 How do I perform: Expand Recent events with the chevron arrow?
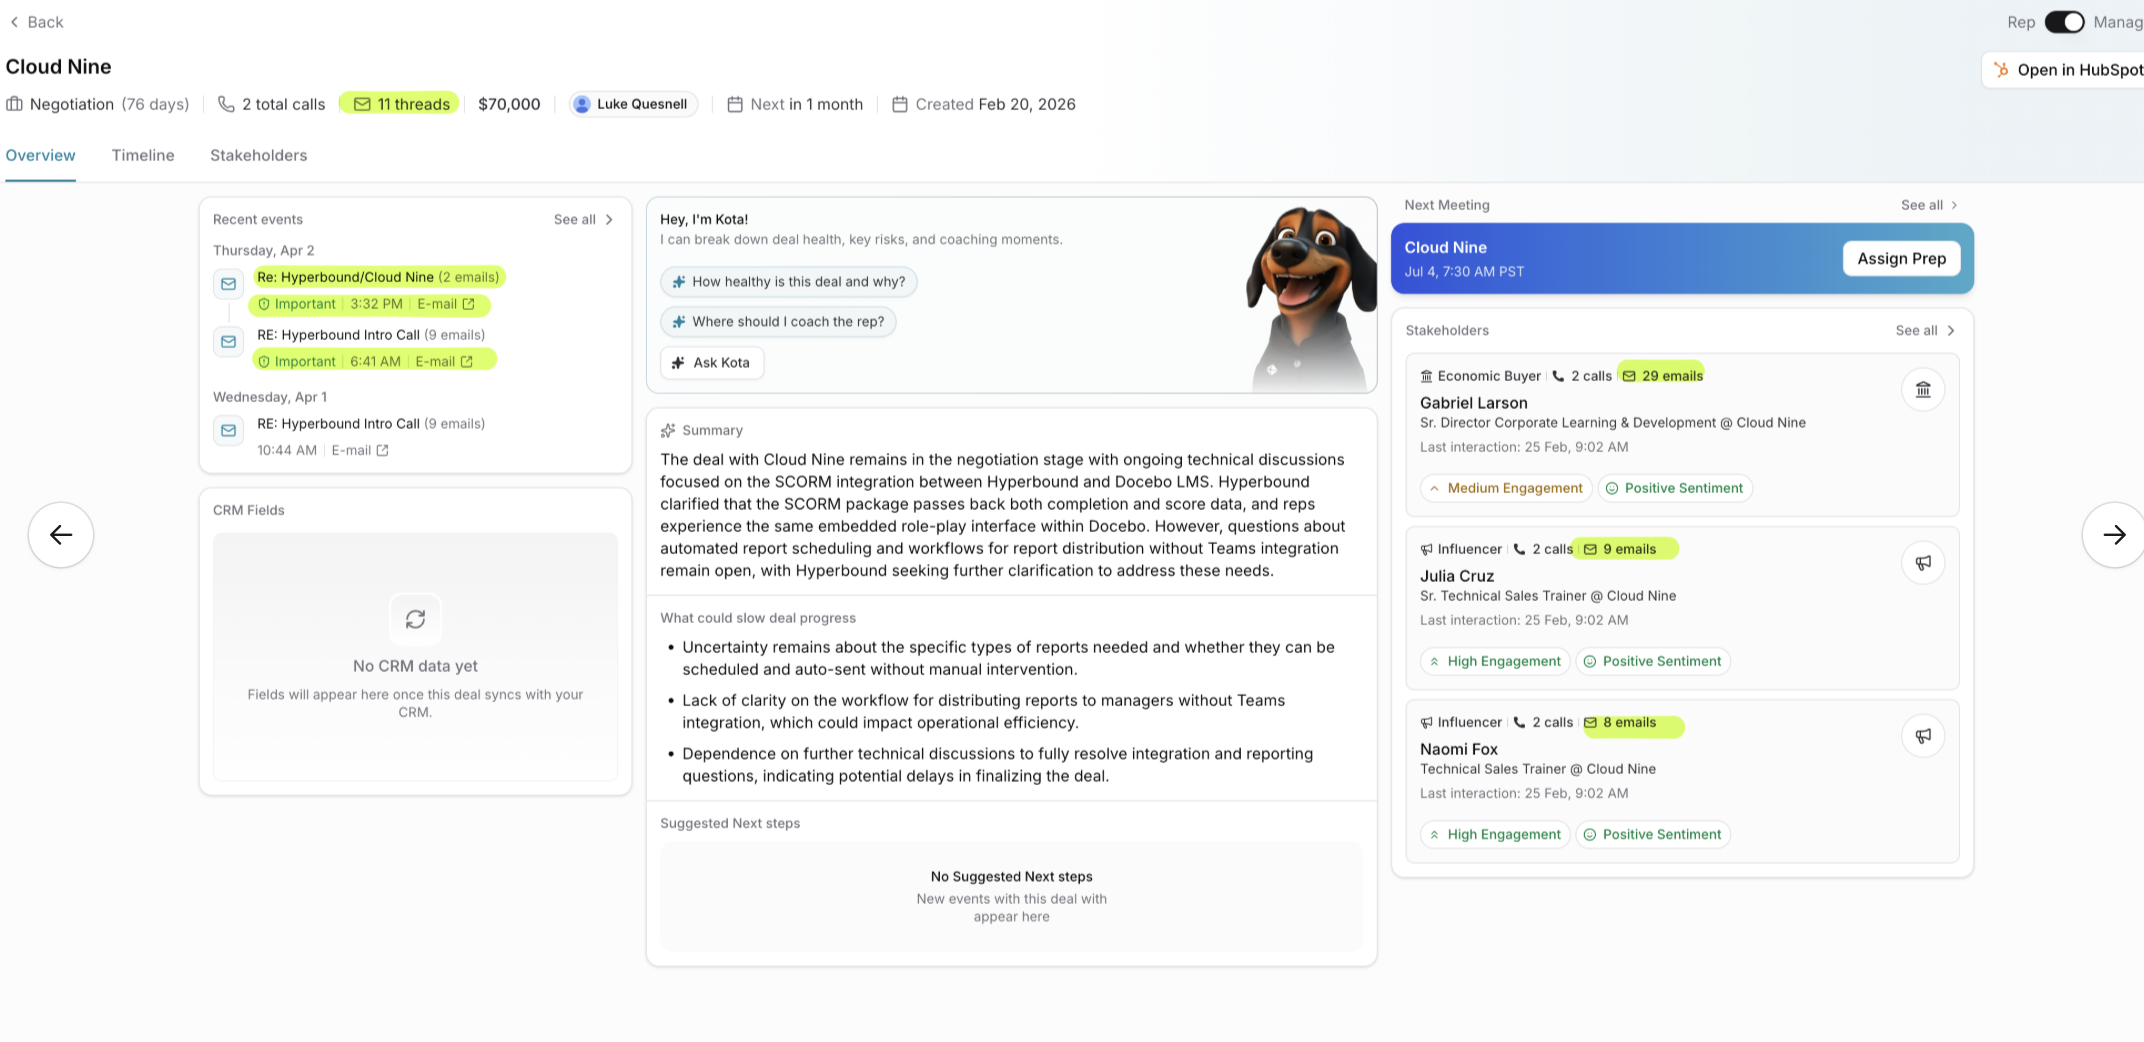(609, 219)
